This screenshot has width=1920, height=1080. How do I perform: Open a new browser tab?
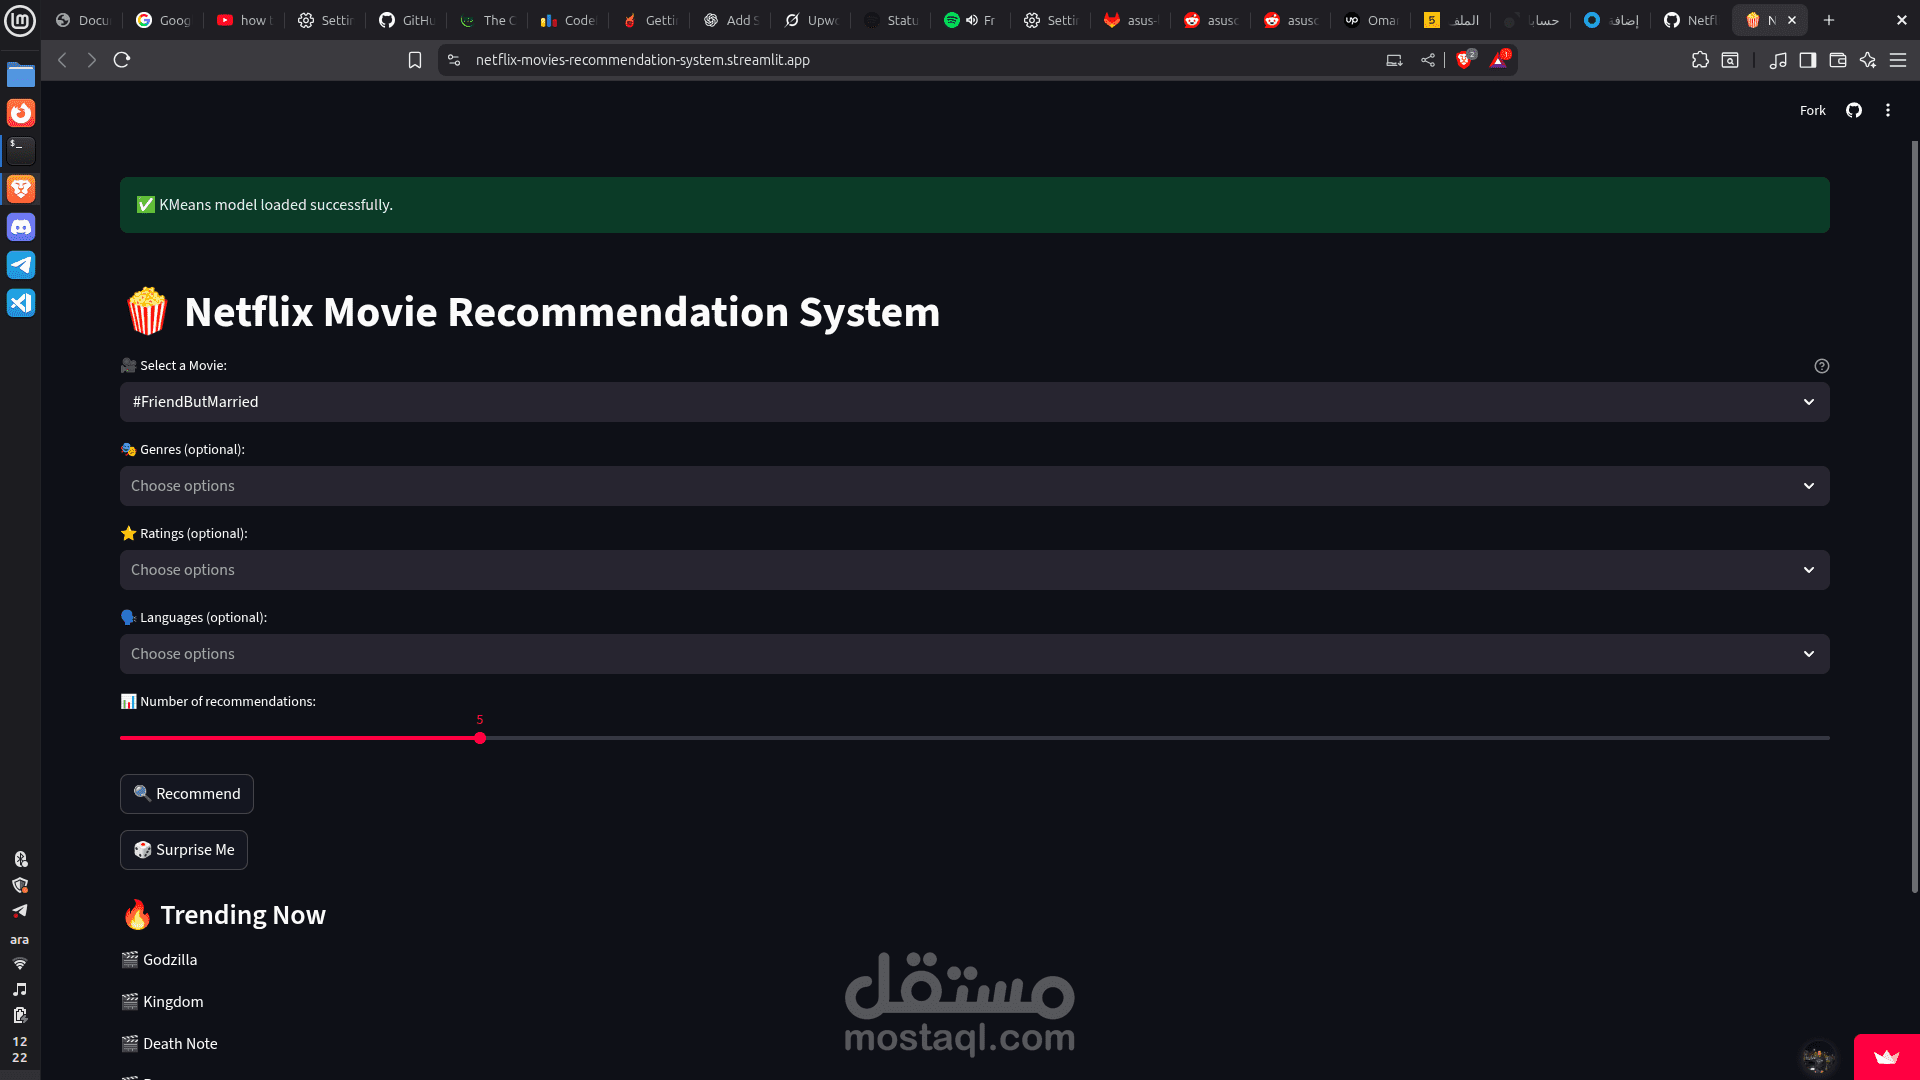1829,20
